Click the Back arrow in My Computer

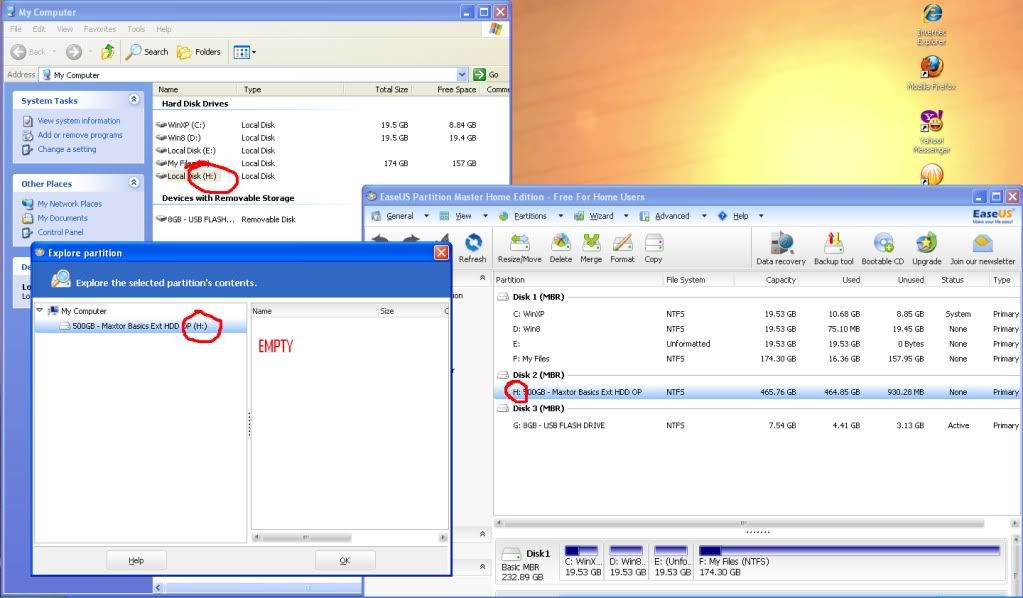click(19, 52)
